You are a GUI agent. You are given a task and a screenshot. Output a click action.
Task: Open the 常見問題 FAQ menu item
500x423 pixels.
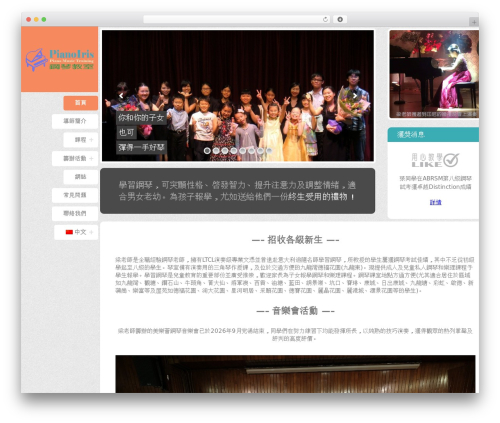[x=75, y=195]
